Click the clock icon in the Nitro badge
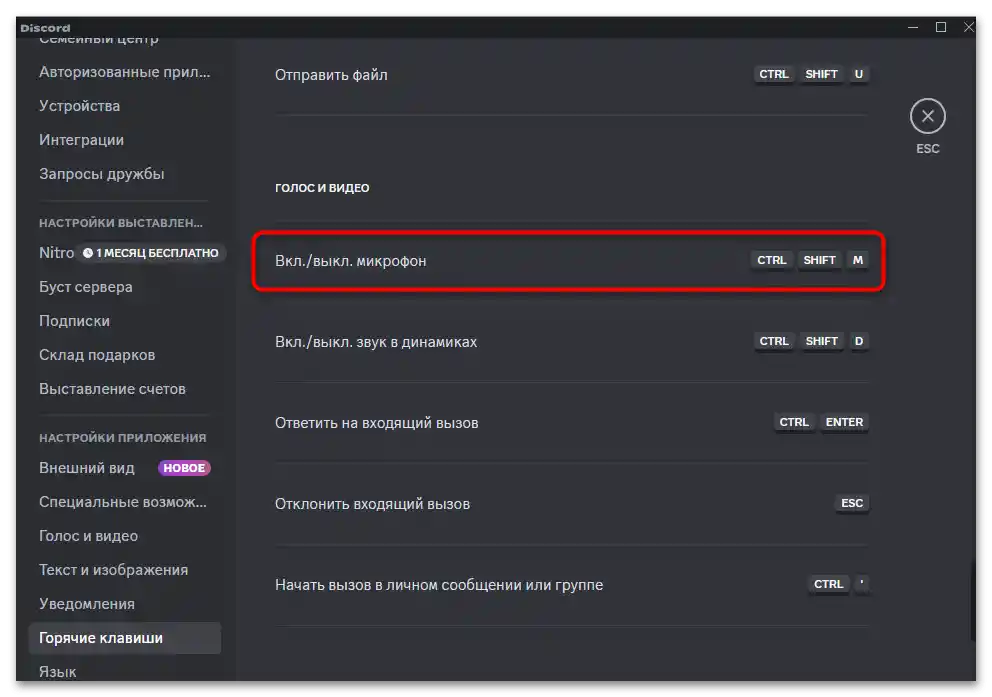Image resolution: width=992 pixels, height=697 pixels. (x=88, y=253)
